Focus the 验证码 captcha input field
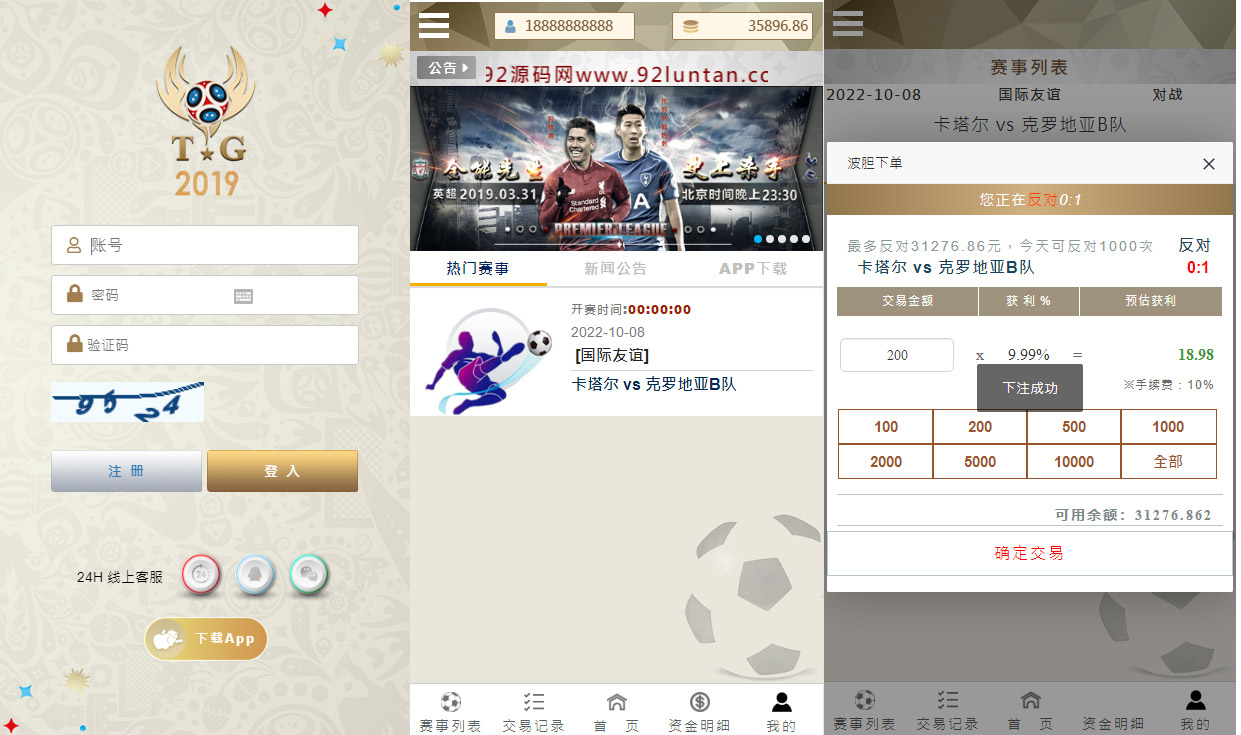This screenshot has width=1241, height=735. click(x=205, y=345)
